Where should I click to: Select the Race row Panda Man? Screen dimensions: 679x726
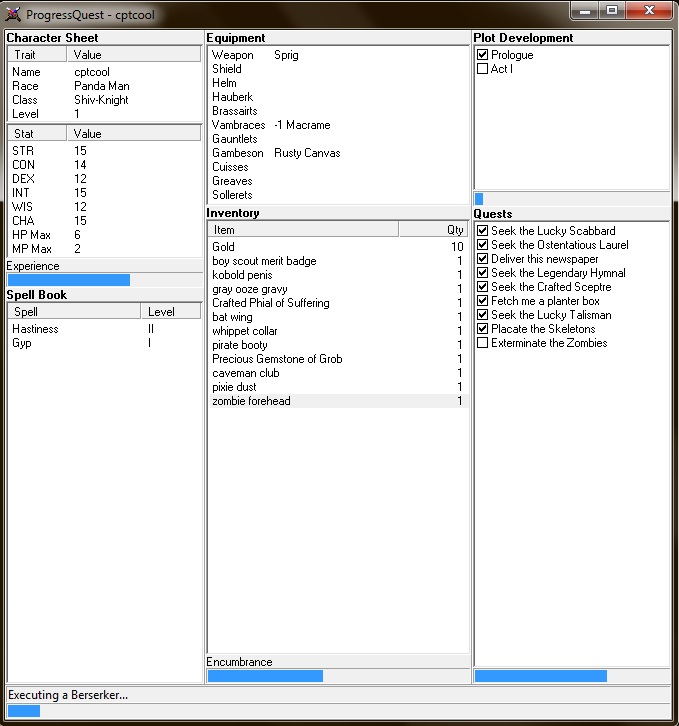coord(104,86)
